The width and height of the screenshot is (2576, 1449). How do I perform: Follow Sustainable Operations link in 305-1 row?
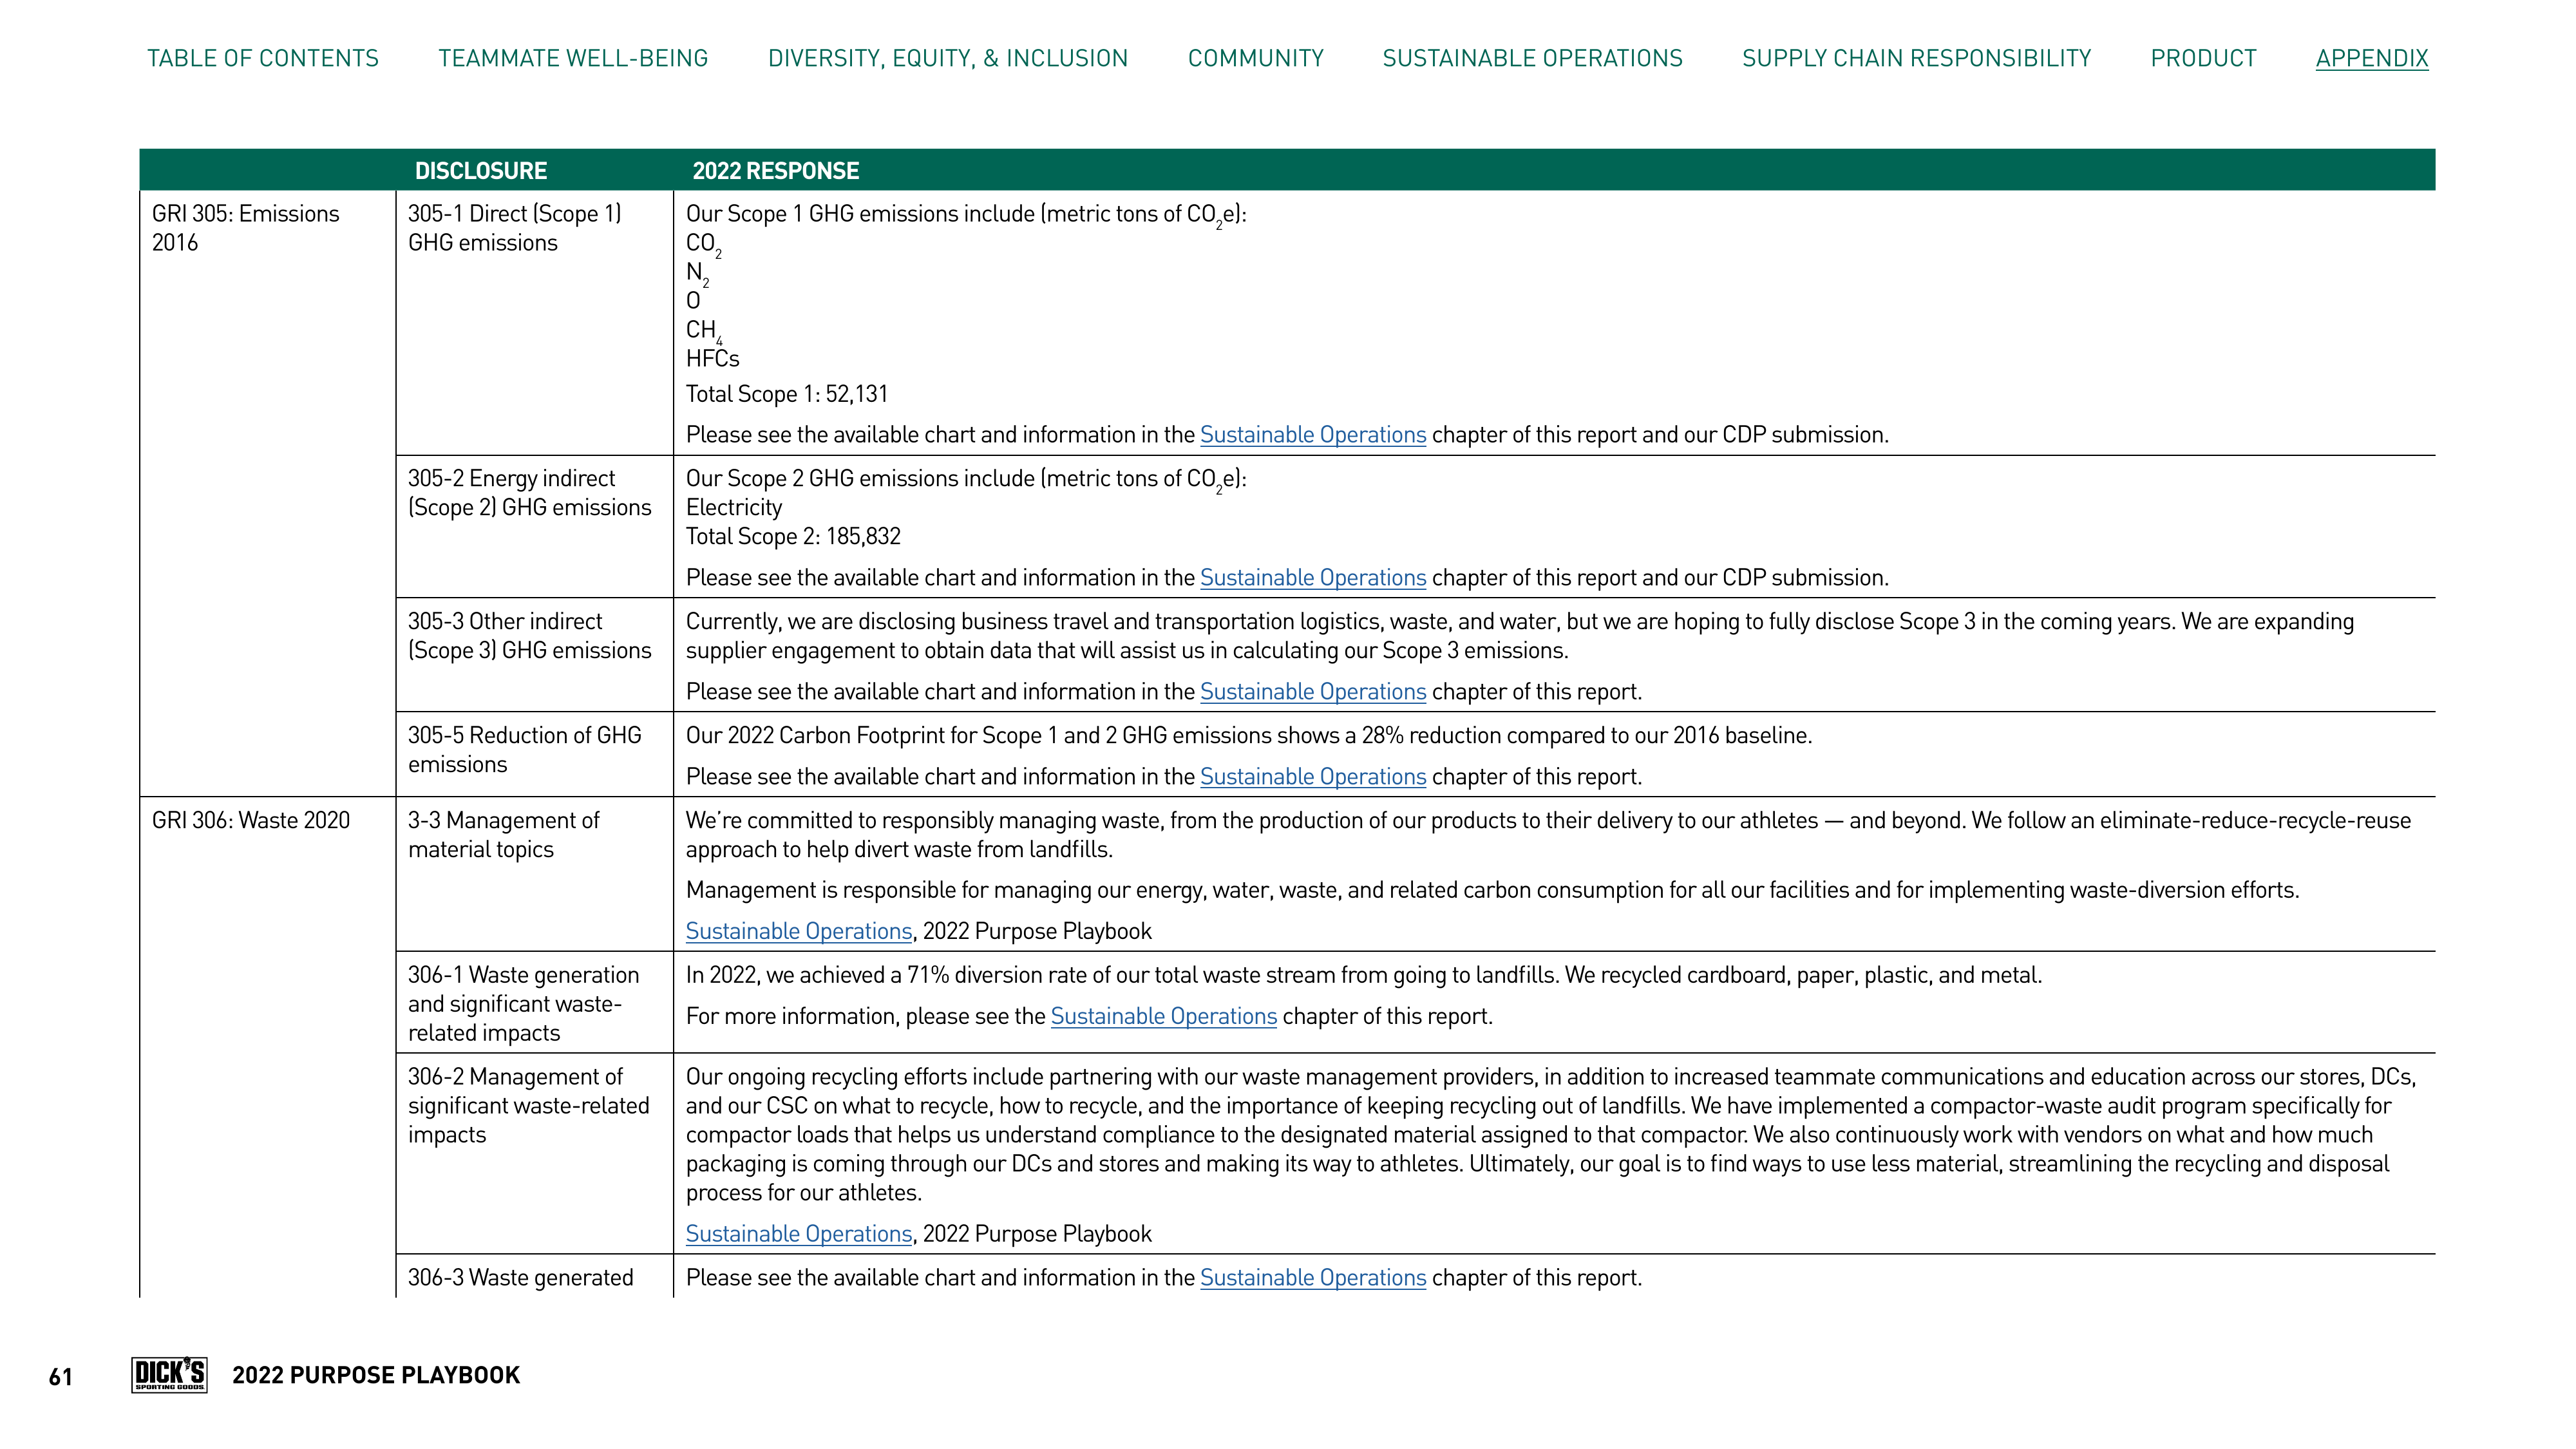click(1313, 435)
